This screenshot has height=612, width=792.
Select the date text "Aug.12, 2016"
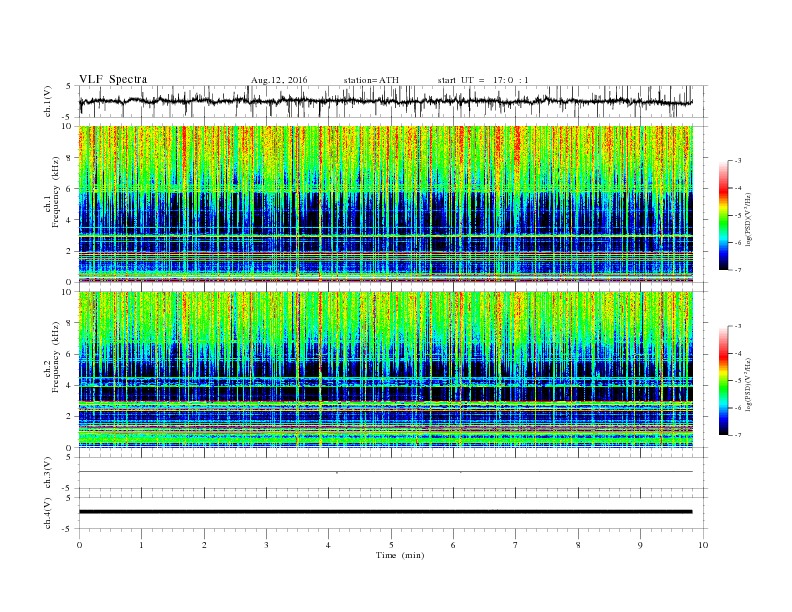click(279, 80)
